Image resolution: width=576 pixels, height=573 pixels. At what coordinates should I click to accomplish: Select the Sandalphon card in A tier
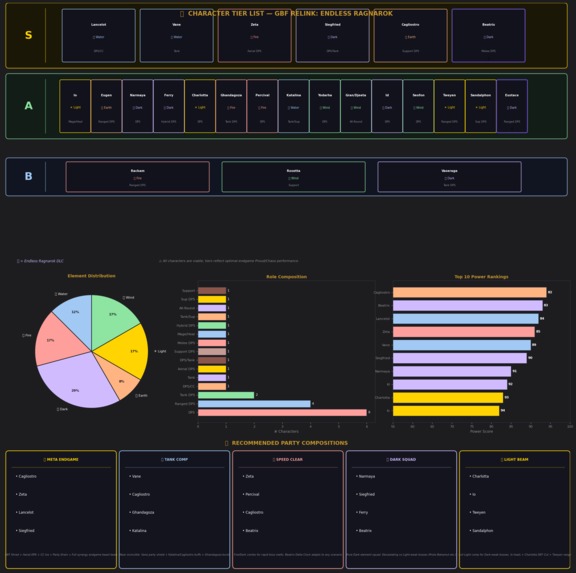(x=481, y=106)
